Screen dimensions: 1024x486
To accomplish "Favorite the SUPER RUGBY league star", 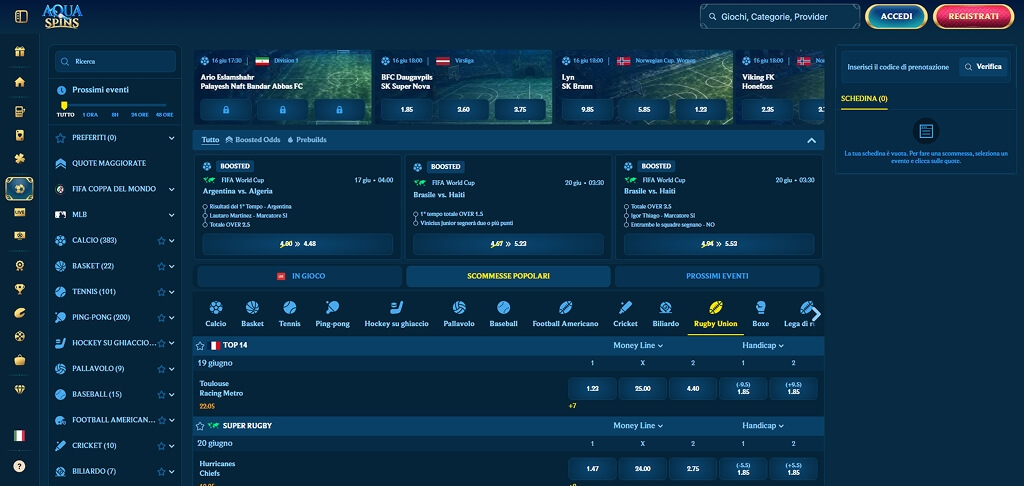I will pos(200,426).
